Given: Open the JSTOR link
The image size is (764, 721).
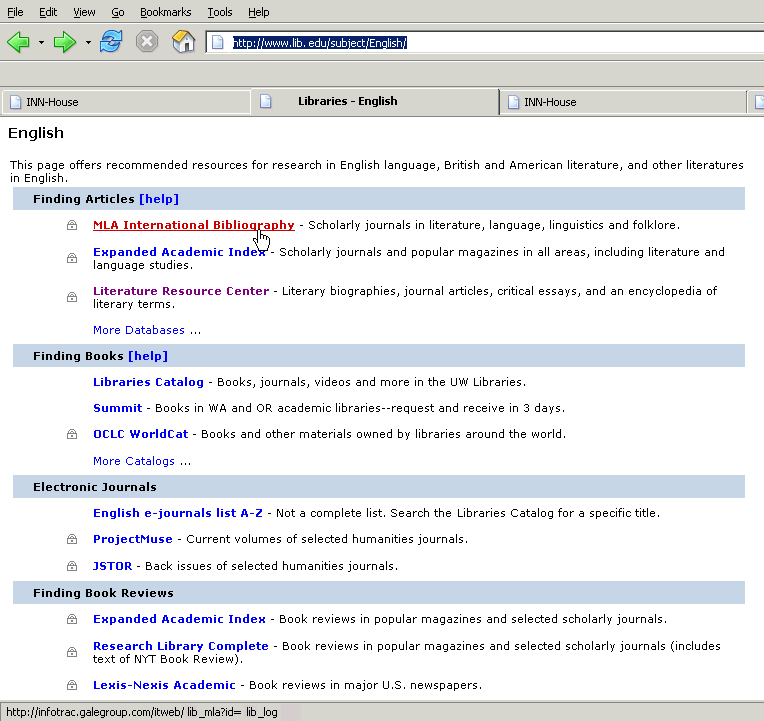Looking at the screenshot, I should [112, 566].
